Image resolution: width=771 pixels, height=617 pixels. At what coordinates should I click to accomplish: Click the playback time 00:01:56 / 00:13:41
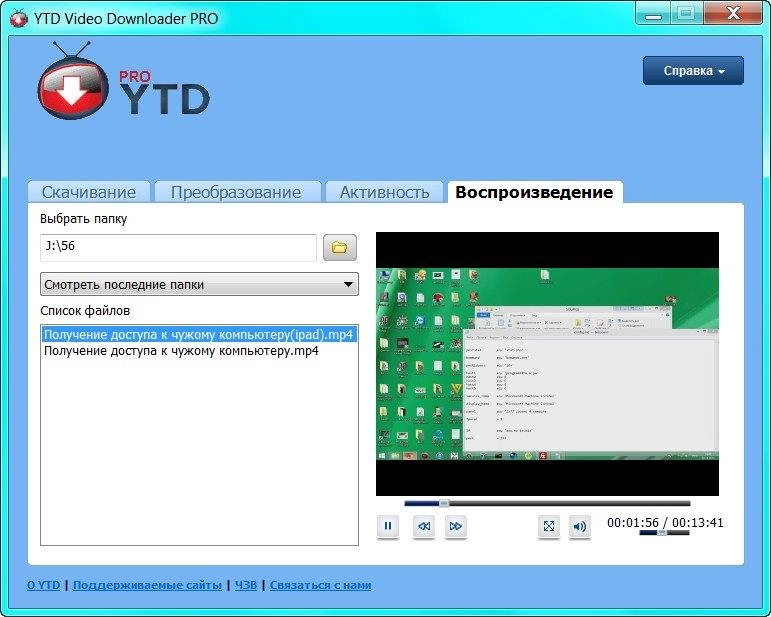(665, 523)
